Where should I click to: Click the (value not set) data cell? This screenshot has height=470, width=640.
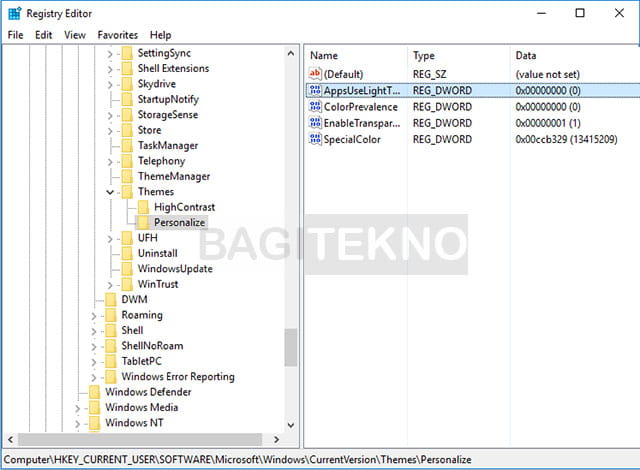[x=547, y=74]
